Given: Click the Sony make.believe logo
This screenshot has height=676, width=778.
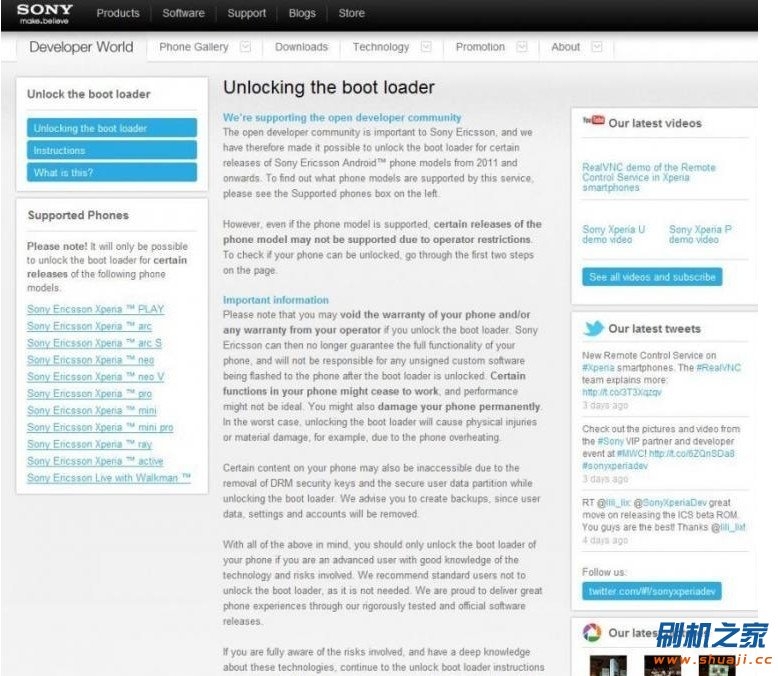Looking at the screenshot, I should pyautogui.click(x=45, y=13).
